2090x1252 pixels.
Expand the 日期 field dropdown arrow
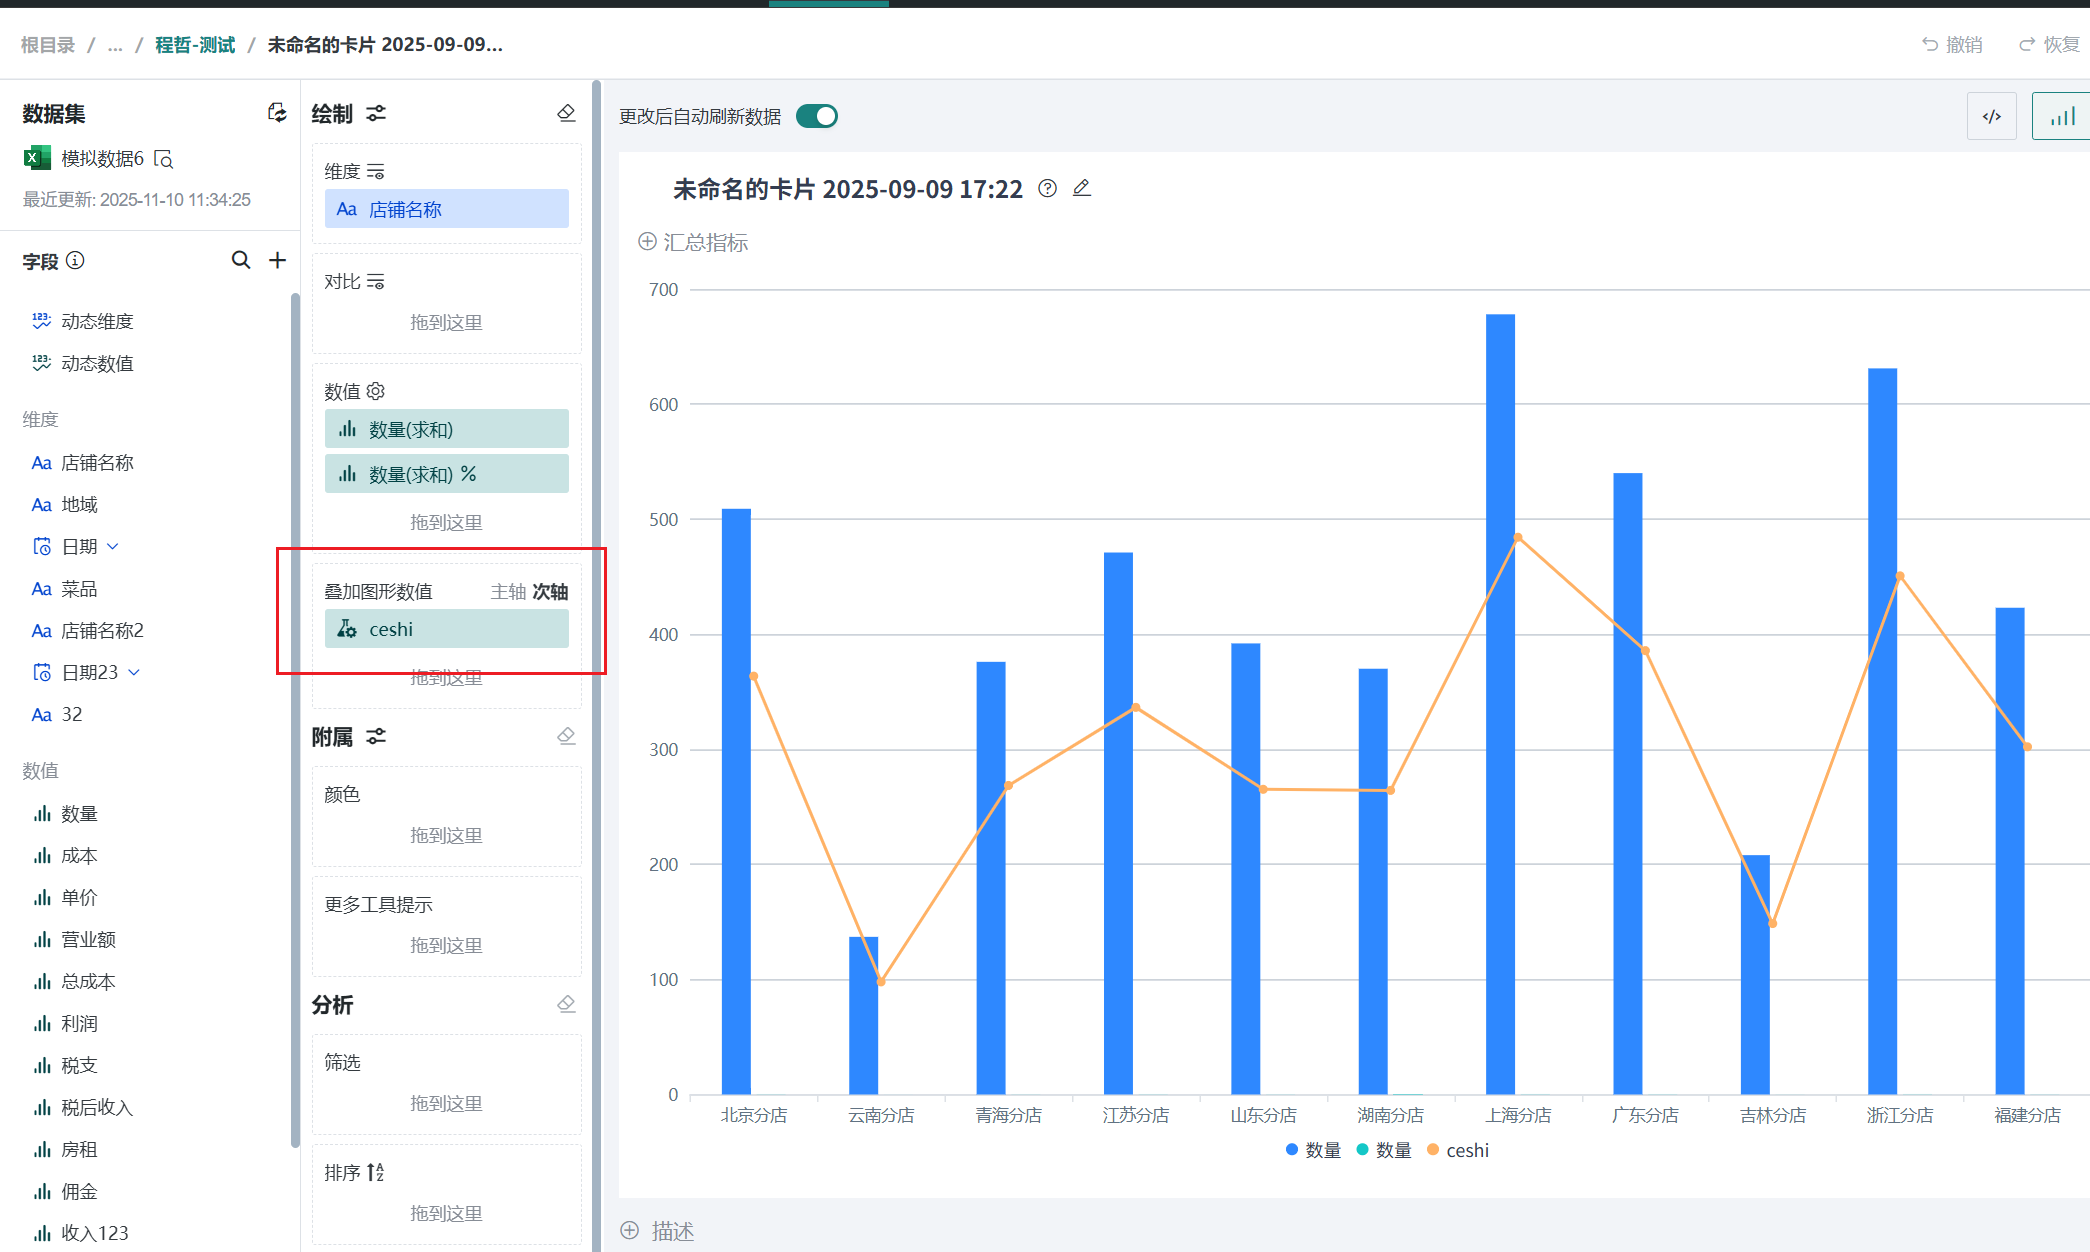[113, 546]
